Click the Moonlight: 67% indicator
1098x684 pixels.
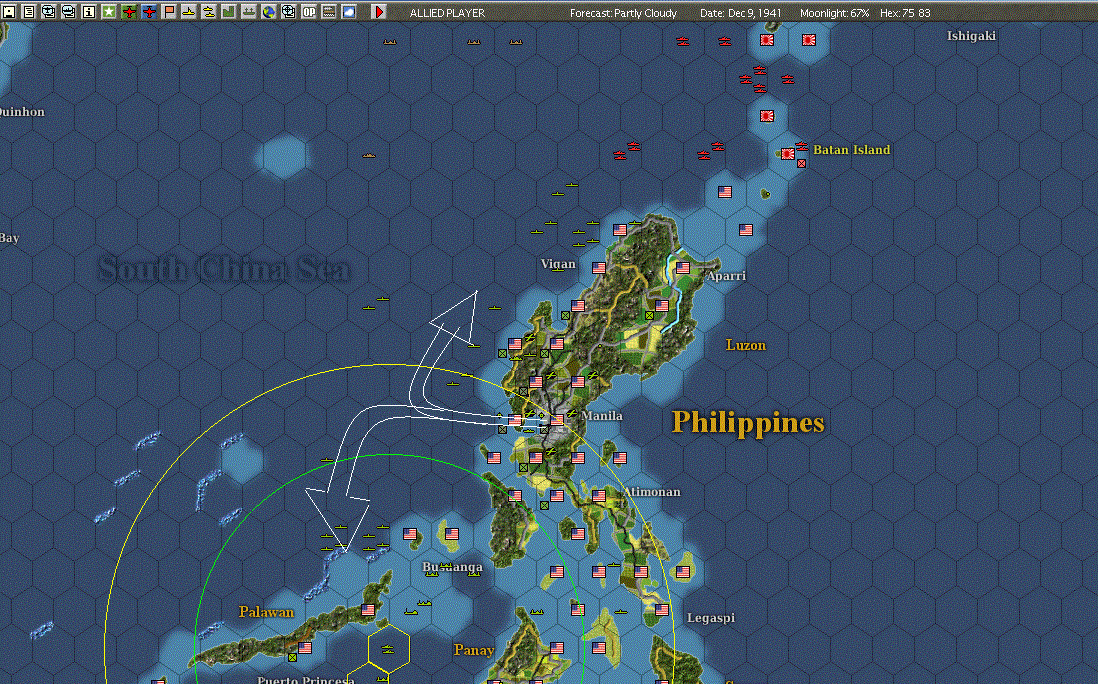[x=834, y=13]
